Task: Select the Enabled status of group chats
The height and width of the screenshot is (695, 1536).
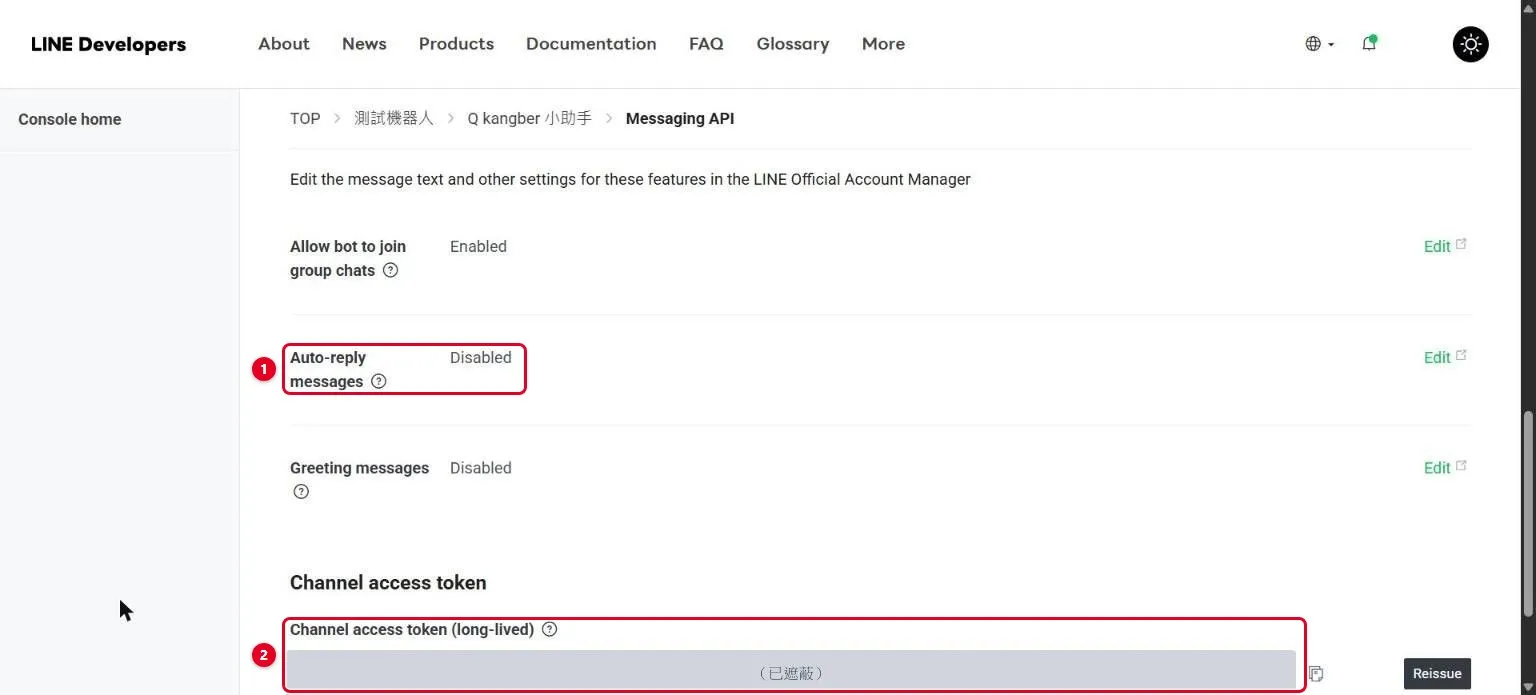Action: pyautogui.click(x=478, y=246)
